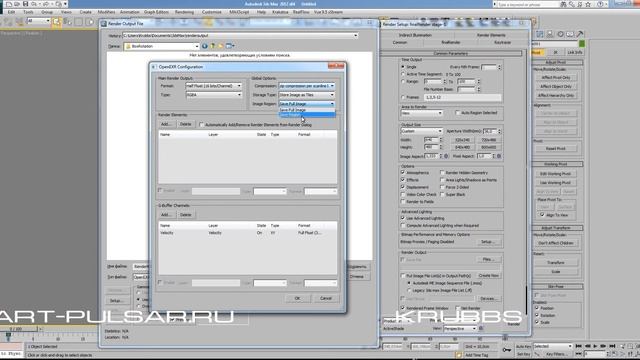
Task: Switch to the Indirect Illumination tab
Action: 415,35
